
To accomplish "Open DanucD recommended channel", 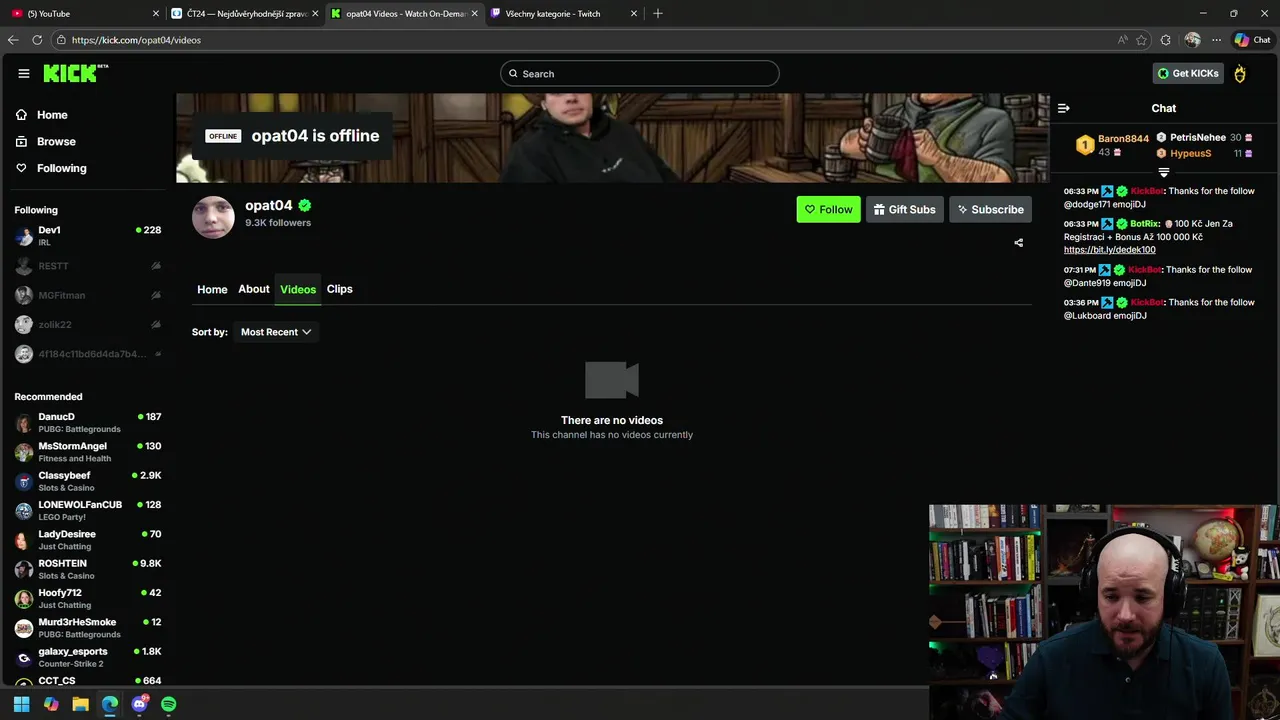I will 88,422.
